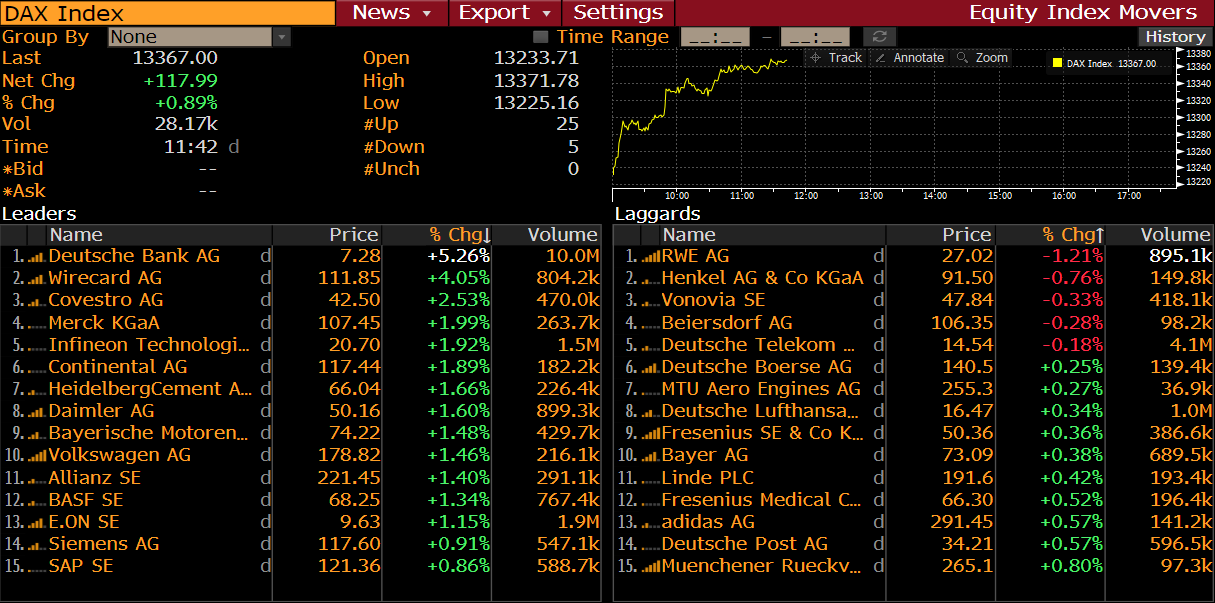Open the Group By dropdown

tap(281, 37)
